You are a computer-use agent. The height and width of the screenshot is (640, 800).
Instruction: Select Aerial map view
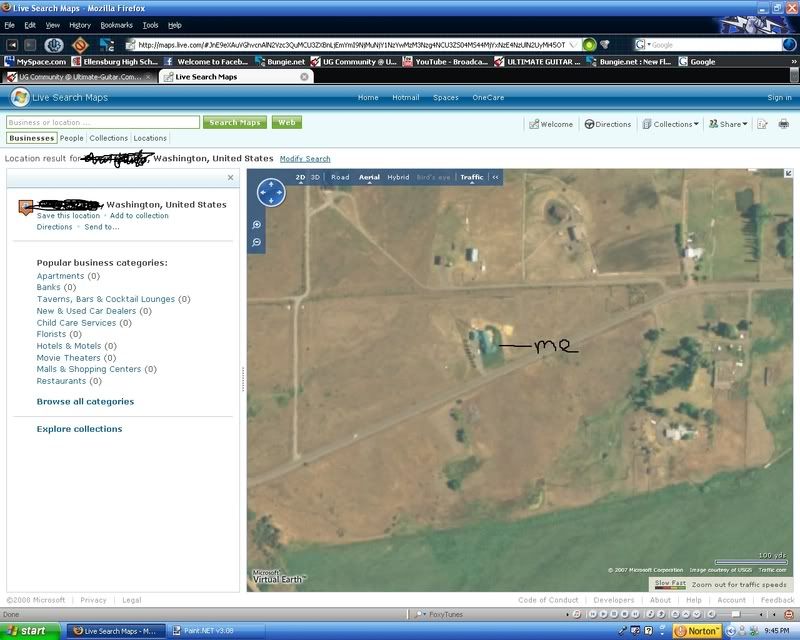(x=369, y=177)
